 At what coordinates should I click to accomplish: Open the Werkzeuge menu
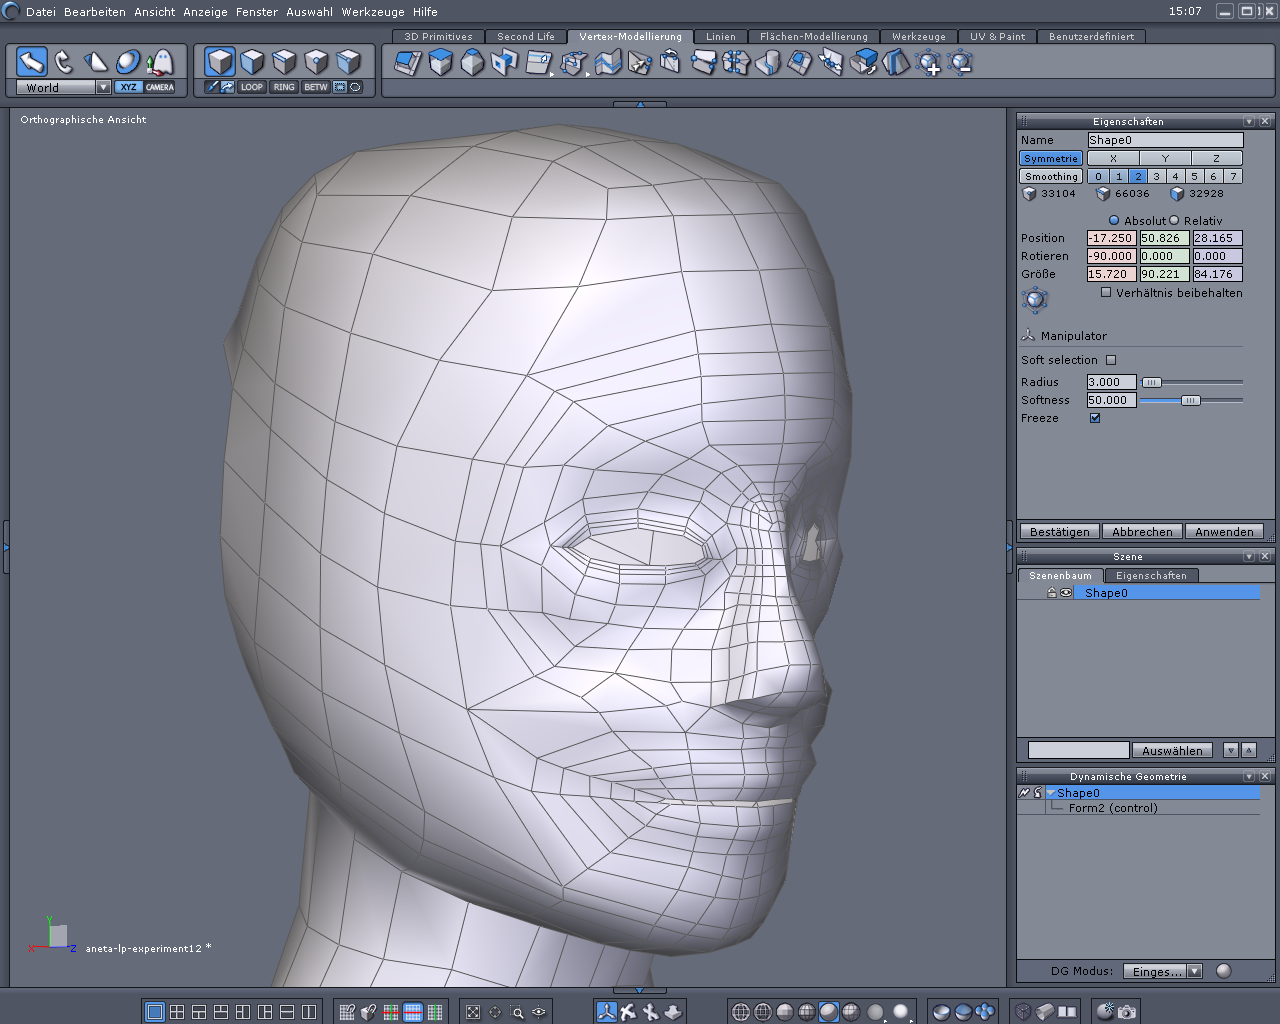coord(373,12)
